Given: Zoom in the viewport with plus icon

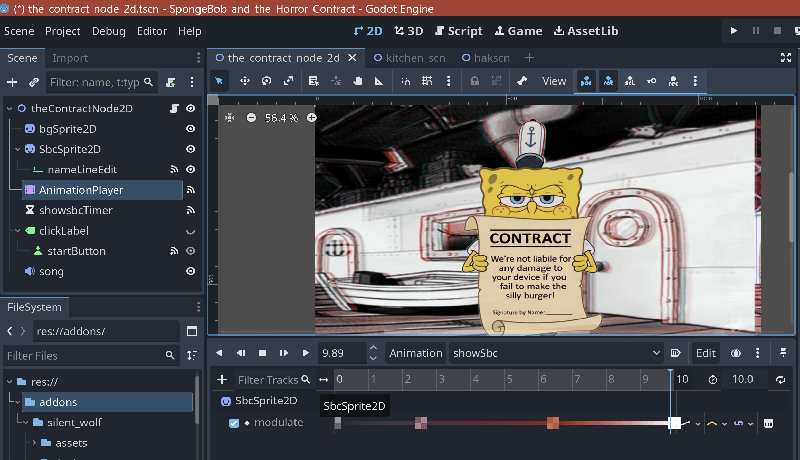Looking at the screenshot, I should pyautogui.click(x=312, y=118).
